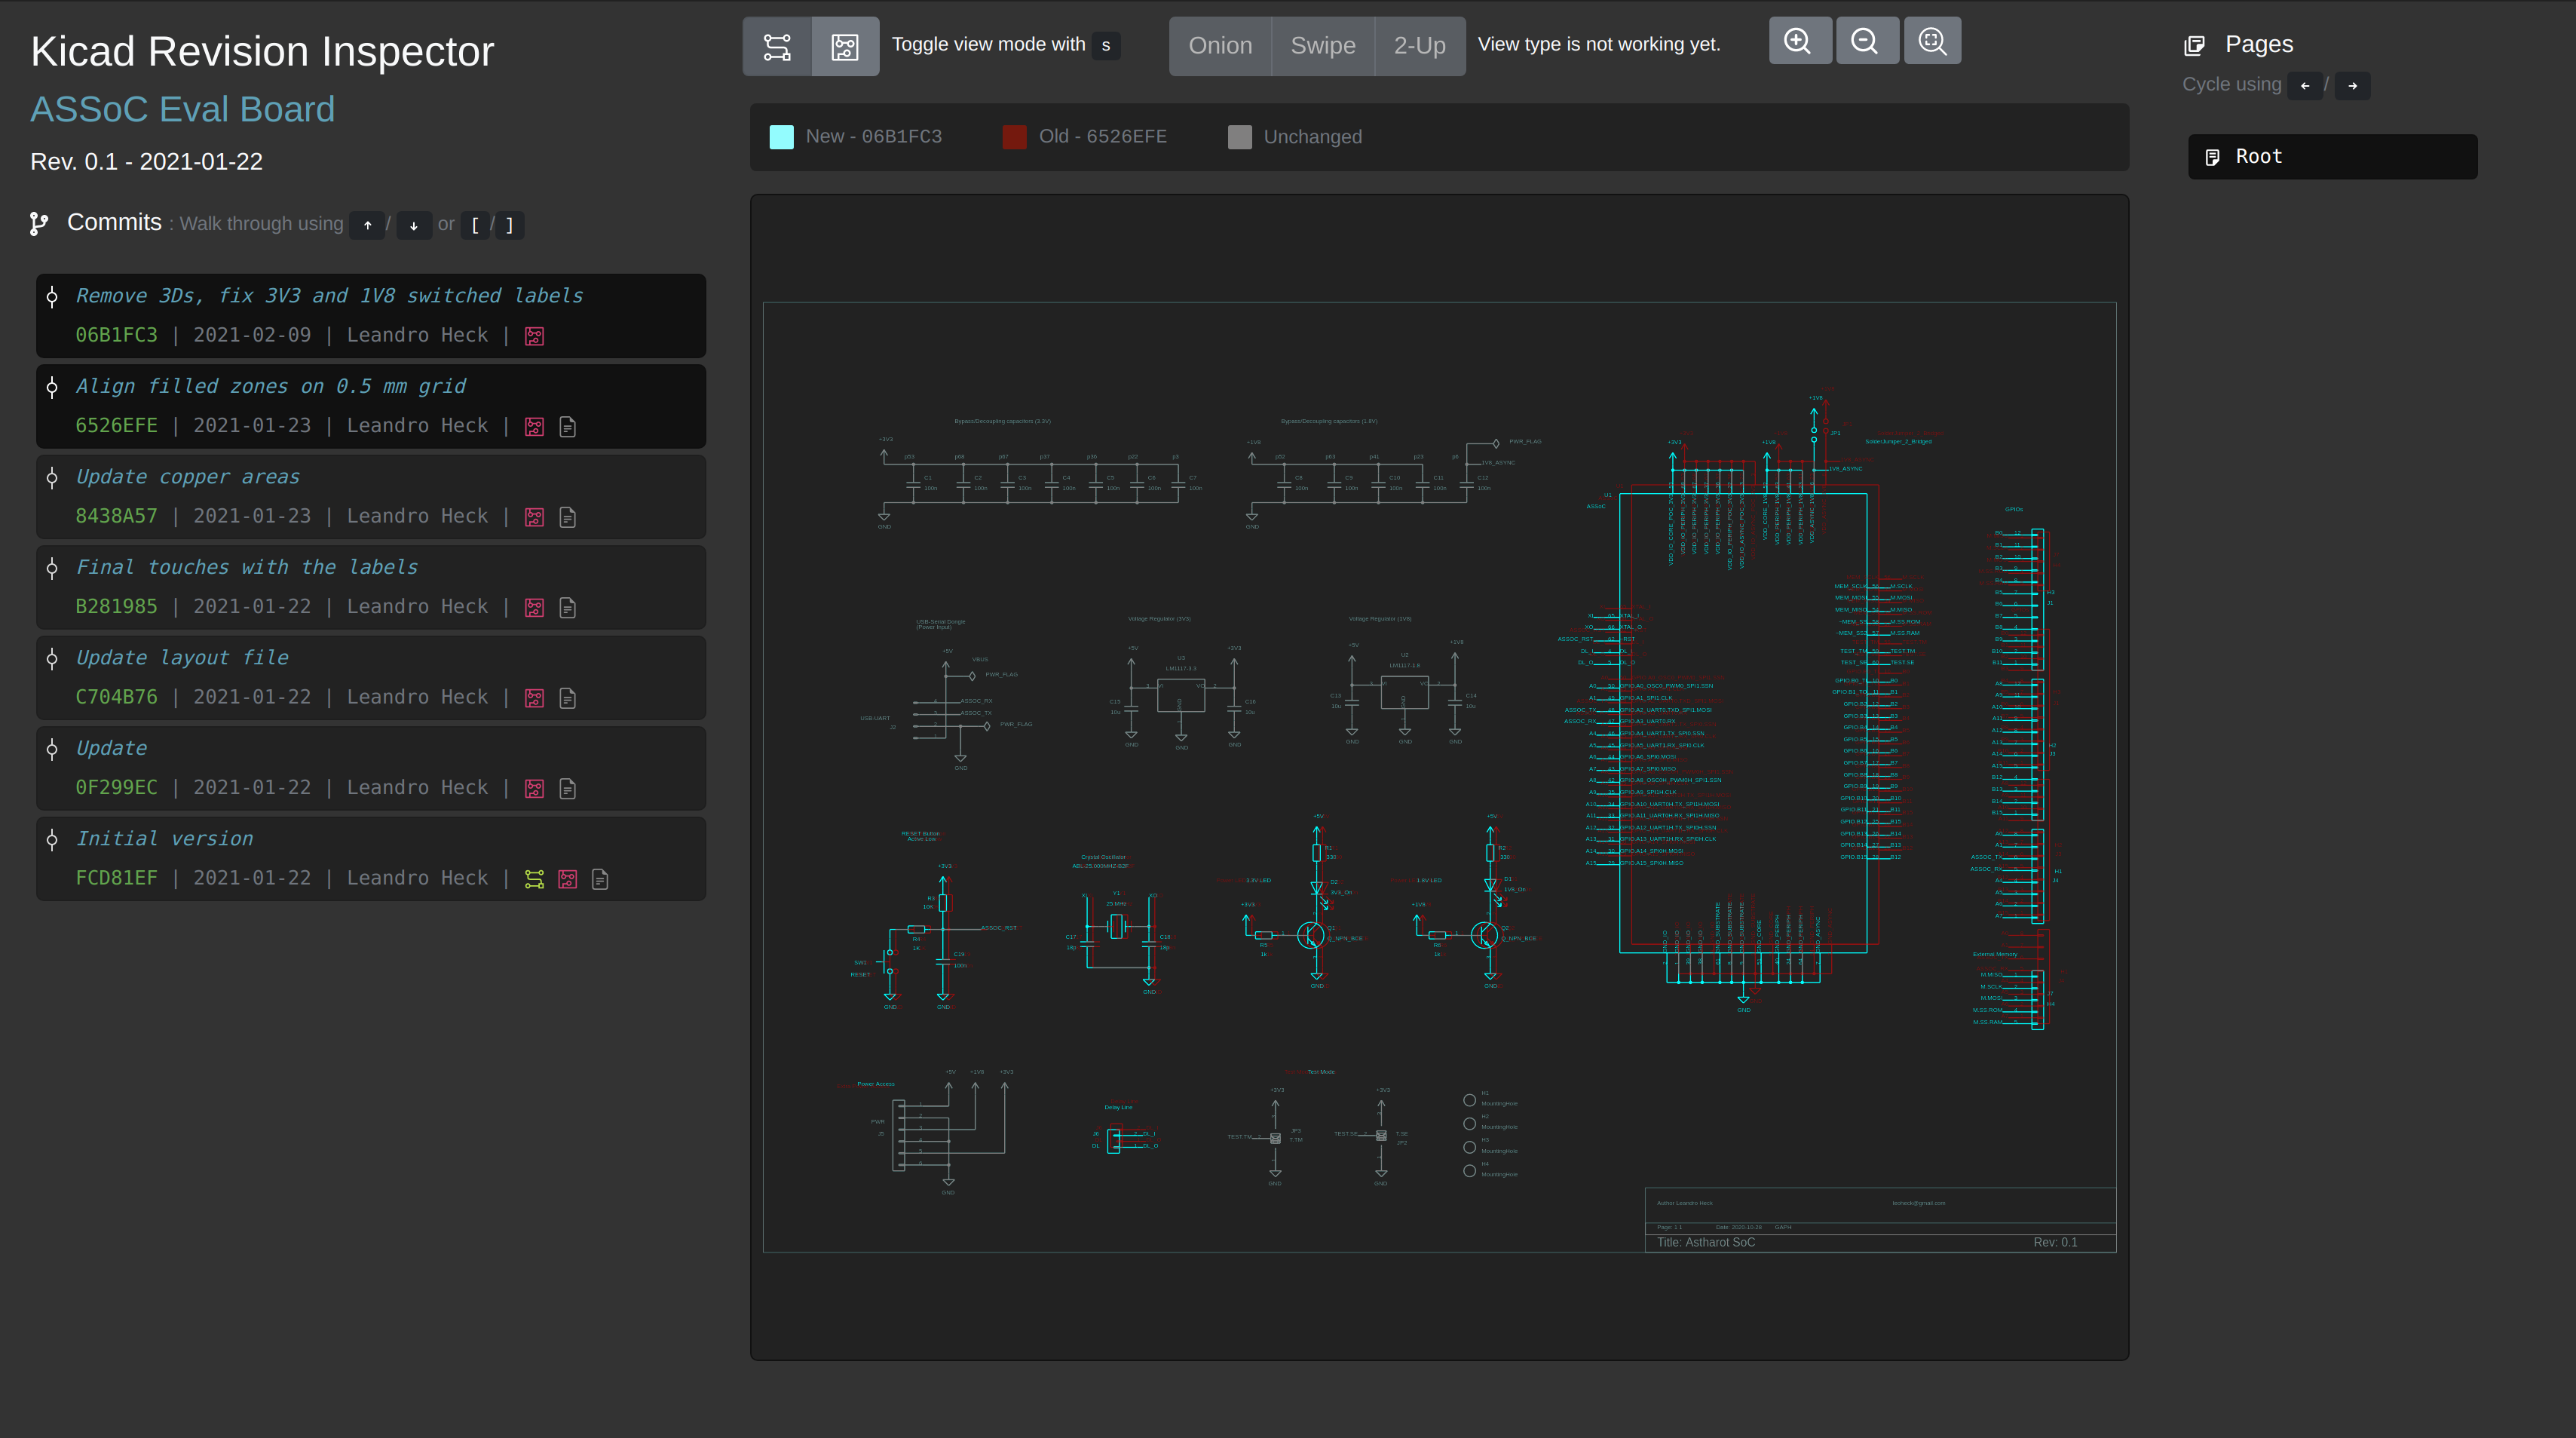This screenshot has height=1438, width=2576.
Task: Switch to schematic view mode icon
Action: pyautogui.click(x=777, y=46)
